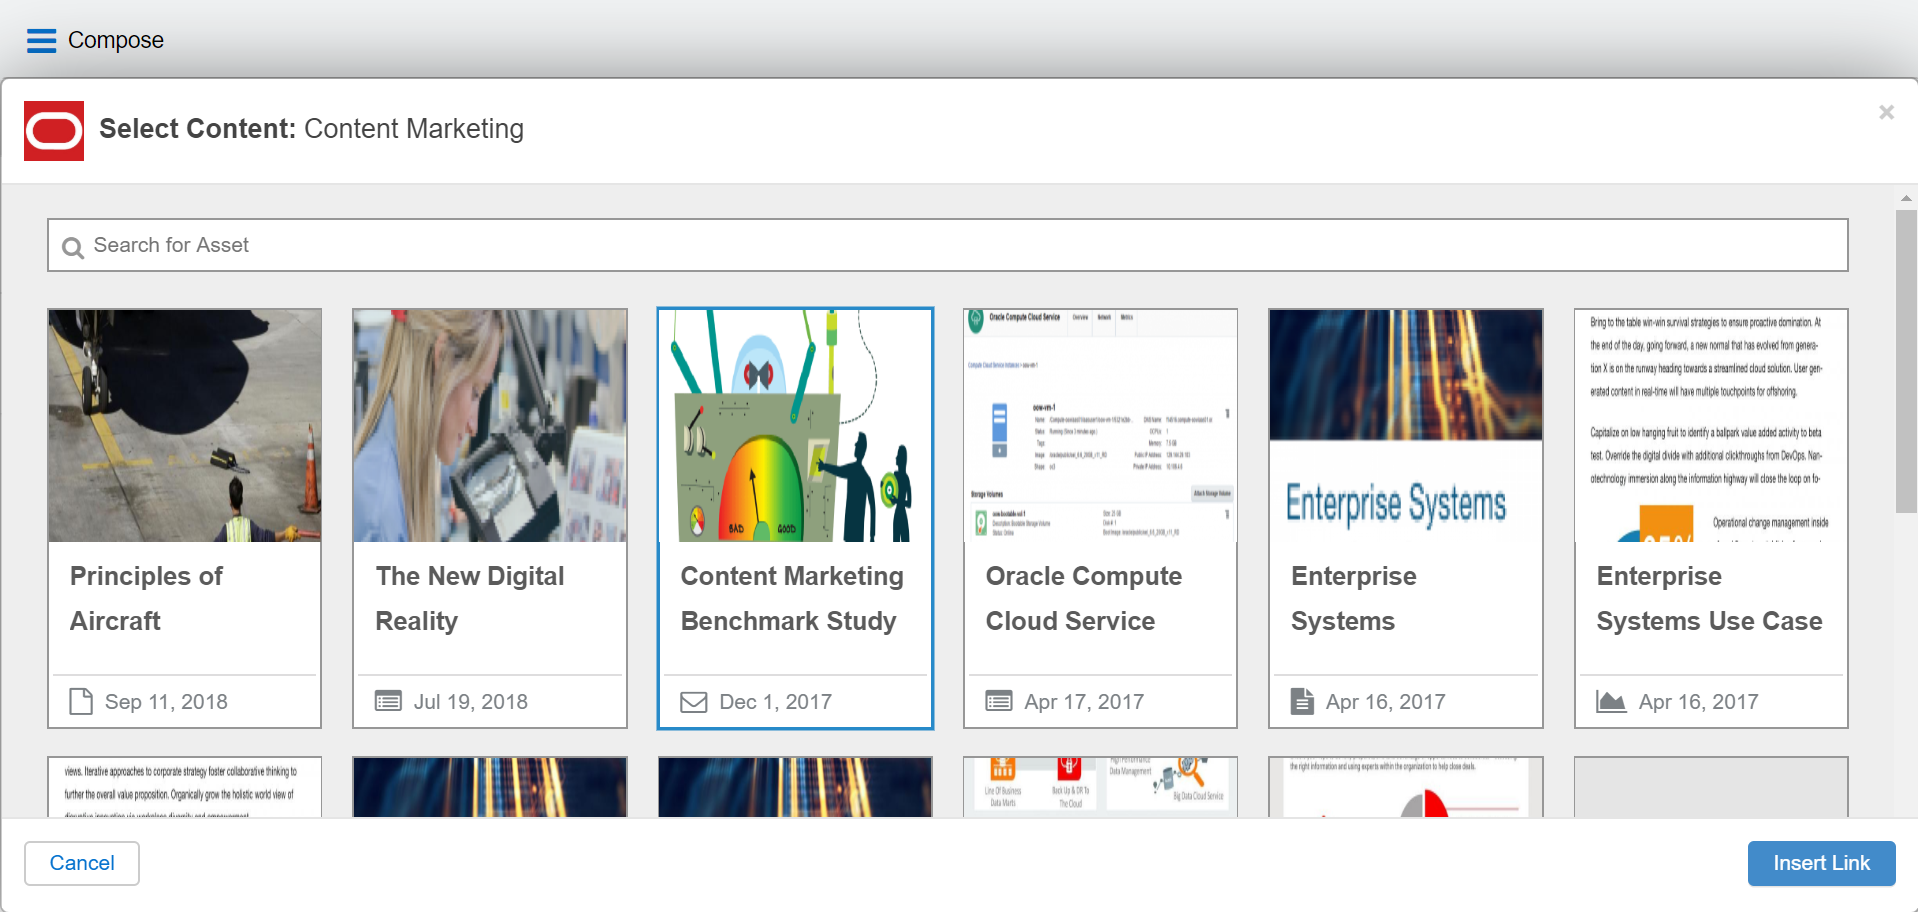The image size is (1918, 912).
Task: Select second-row pie chart thumbnail
Action: [1405, 788]
